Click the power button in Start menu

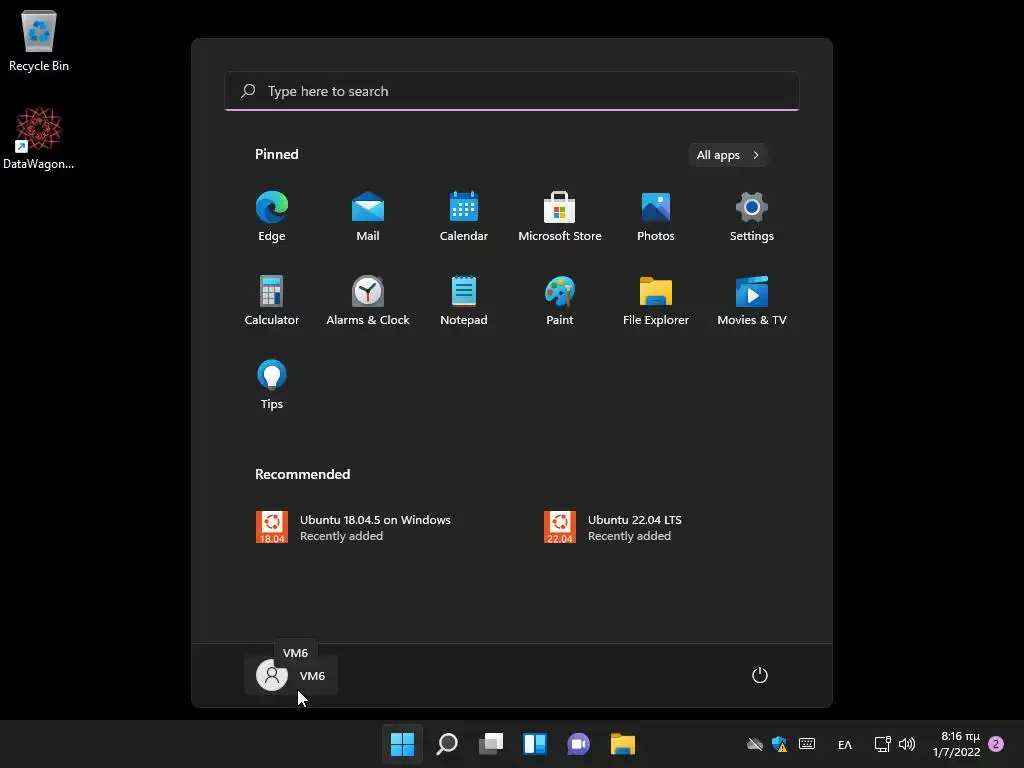(x=760, y=675)
